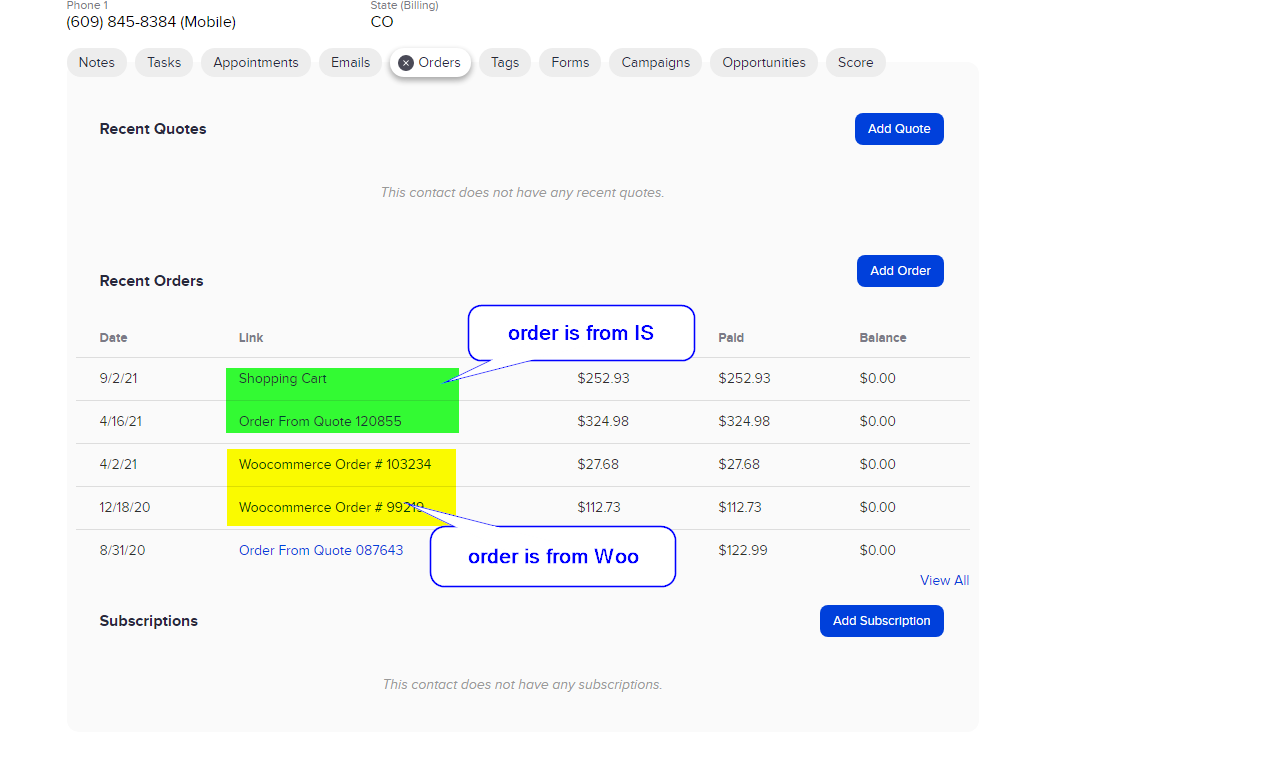
Task: Select the no recent quotes message
Action: coord(522,192)
